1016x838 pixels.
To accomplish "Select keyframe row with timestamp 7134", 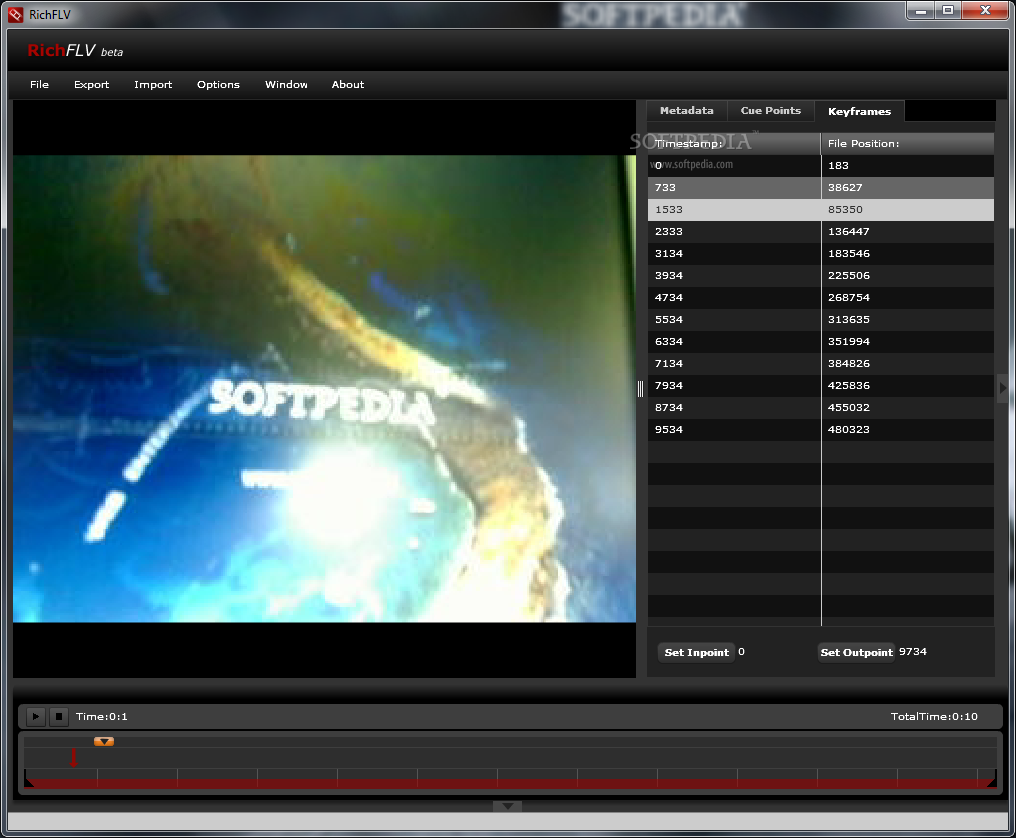I will [821, 364].
